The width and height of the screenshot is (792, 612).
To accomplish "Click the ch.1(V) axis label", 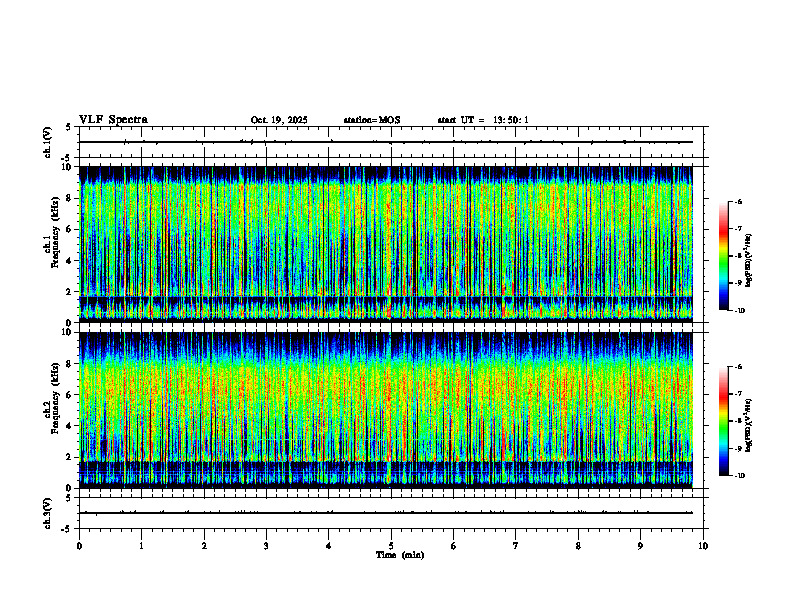I will click(x=47, y=142).
